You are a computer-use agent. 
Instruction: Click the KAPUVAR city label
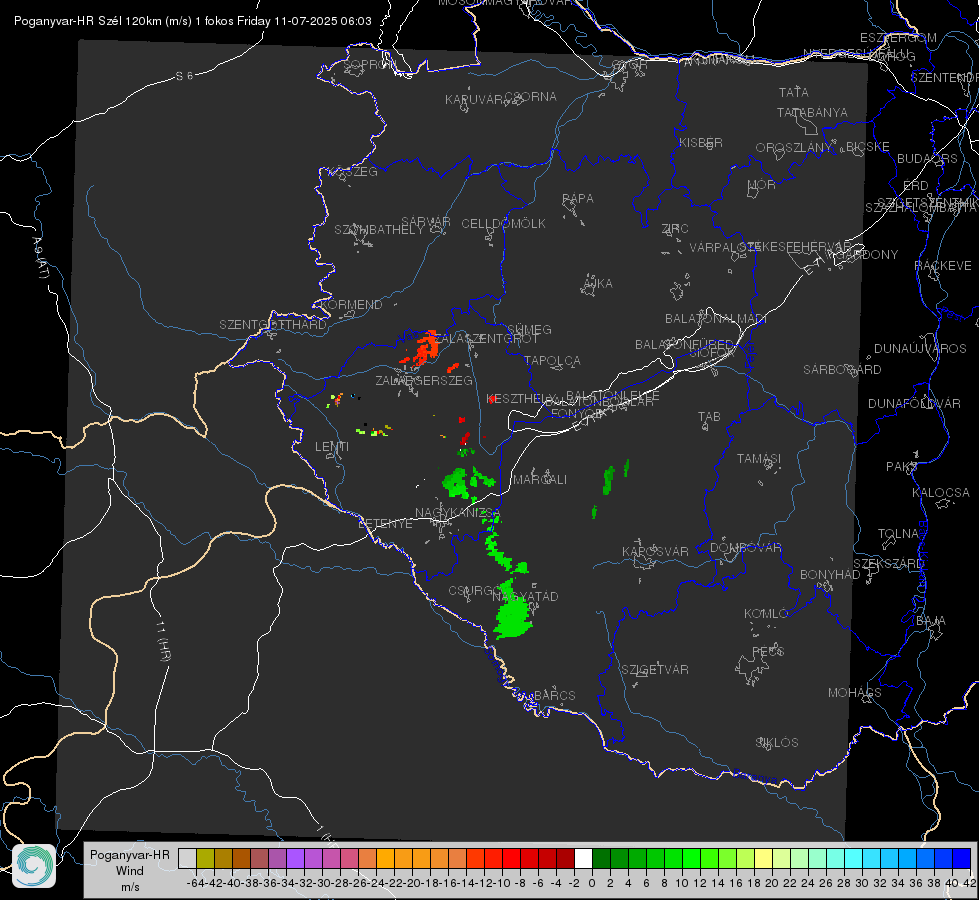point(475,100)
